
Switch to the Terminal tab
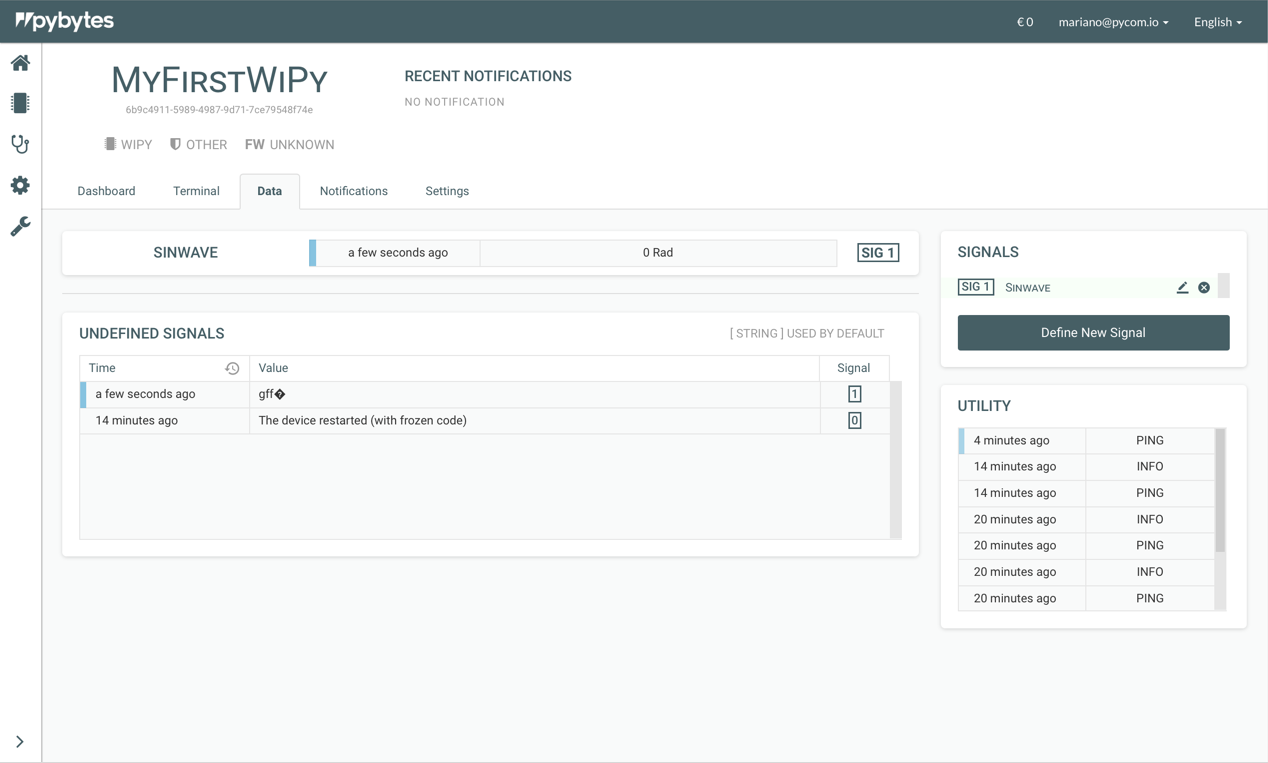[196, 191]
